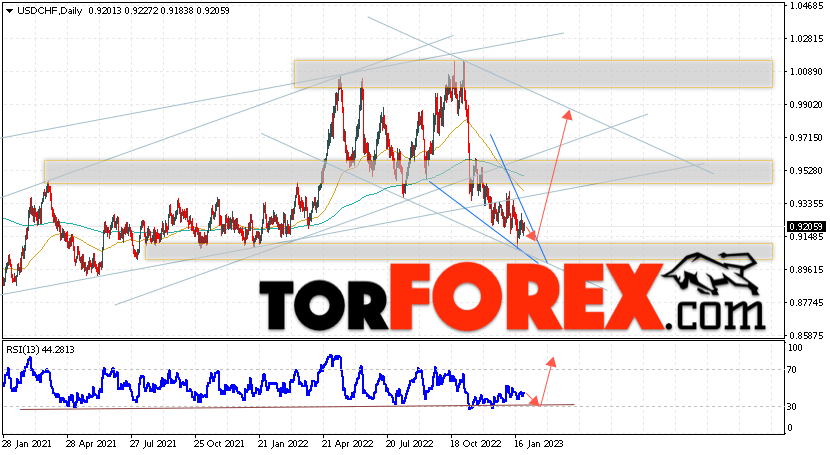Select the 28 Jan 2021 date label
Viewport: 830px width, 455px height.
(27, 443)
